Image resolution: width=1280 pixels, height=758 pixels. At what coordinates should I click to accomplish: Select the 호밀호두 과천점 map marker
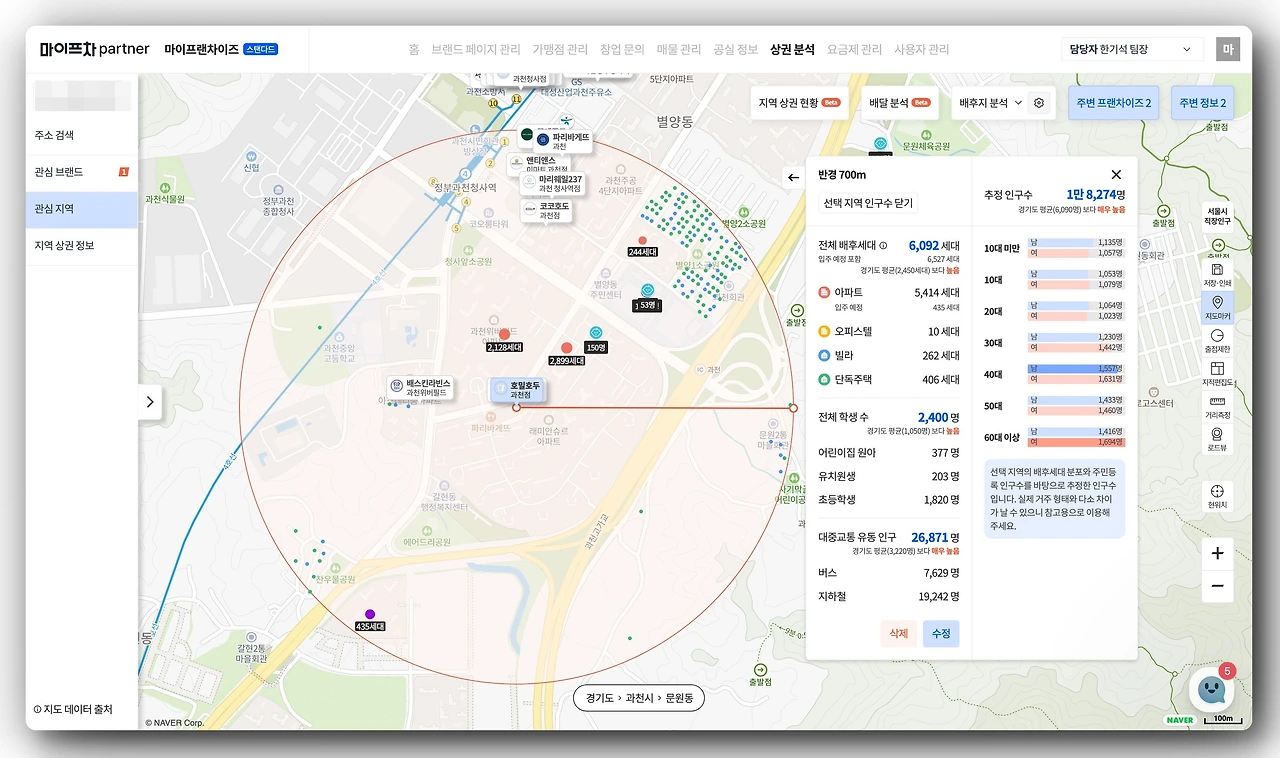coord(518,389)
